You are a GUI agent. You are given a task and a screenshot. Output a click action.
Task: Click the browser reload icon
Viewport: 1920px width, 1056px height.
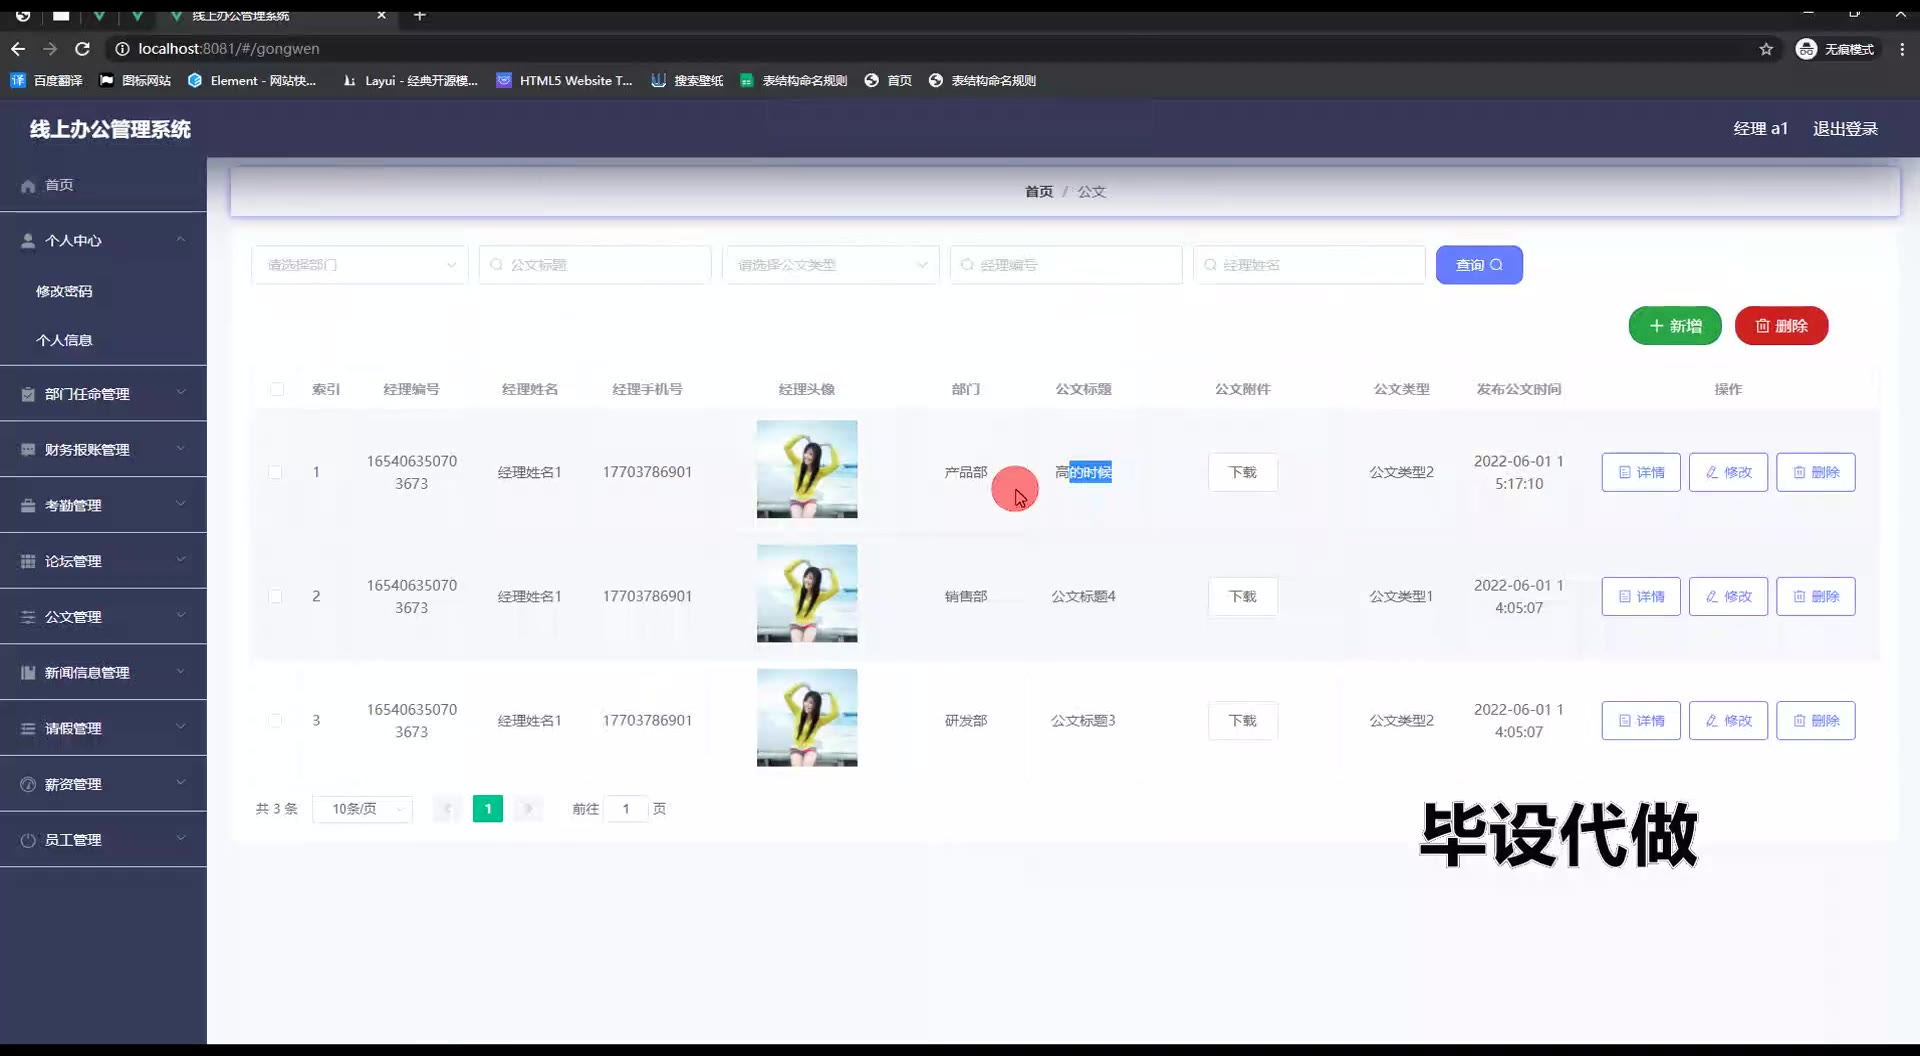click(x=83, y=49)
